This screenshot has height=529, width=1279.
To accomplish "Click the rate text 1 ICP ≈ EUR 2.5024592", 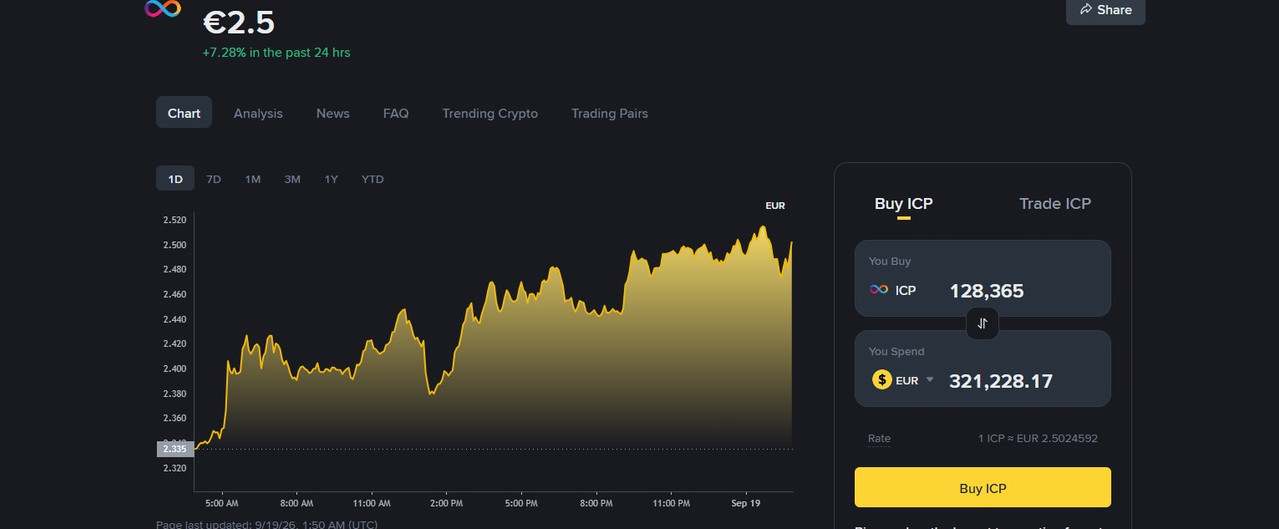I will [x=1038, y=438].
